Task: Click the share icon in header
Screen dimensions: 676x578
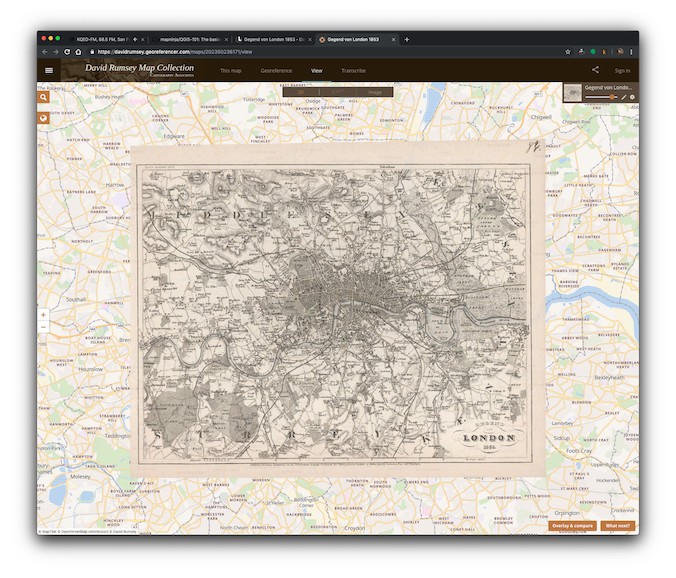Action: click(595, 70)
